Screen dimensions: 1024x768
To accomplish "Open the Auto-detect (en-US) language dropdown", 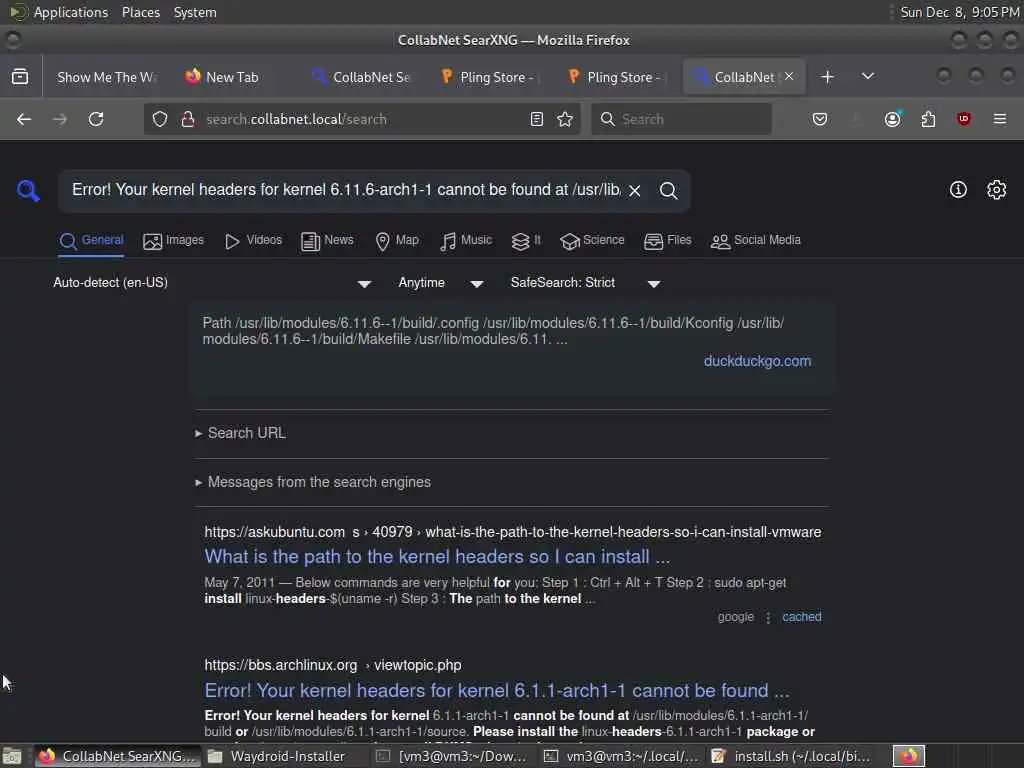I will coord(212,283).
